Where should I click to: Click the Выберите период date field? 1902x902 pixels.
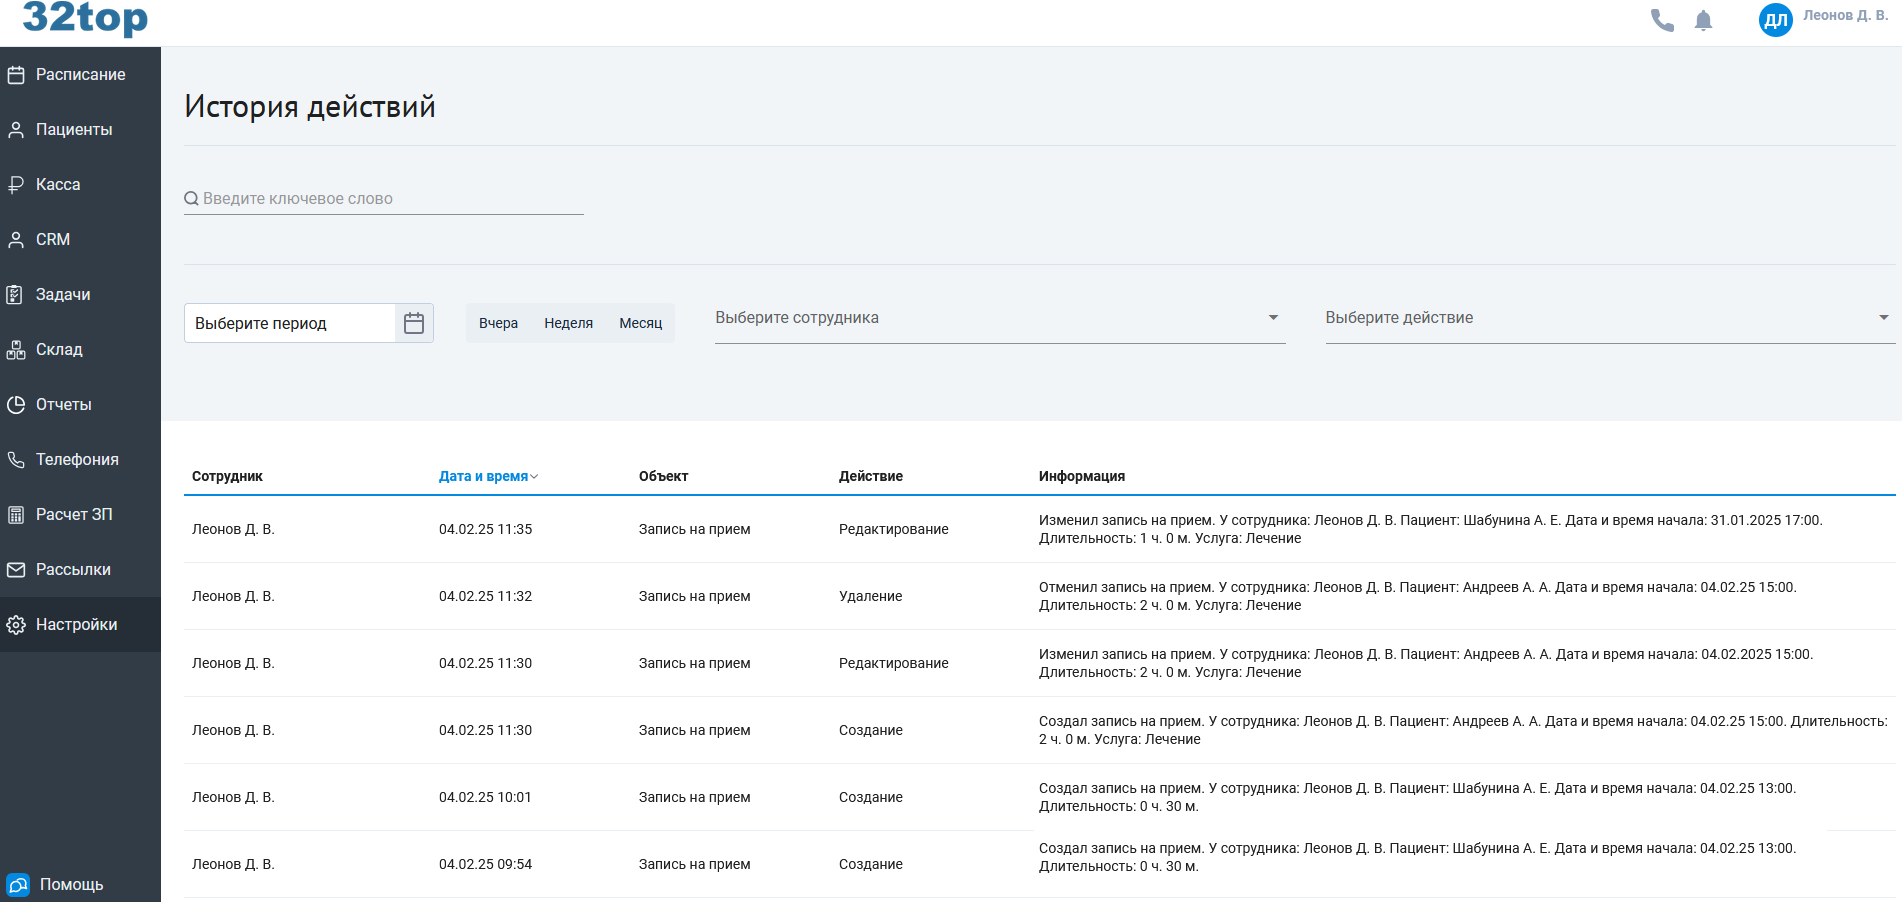coord(290,323)
